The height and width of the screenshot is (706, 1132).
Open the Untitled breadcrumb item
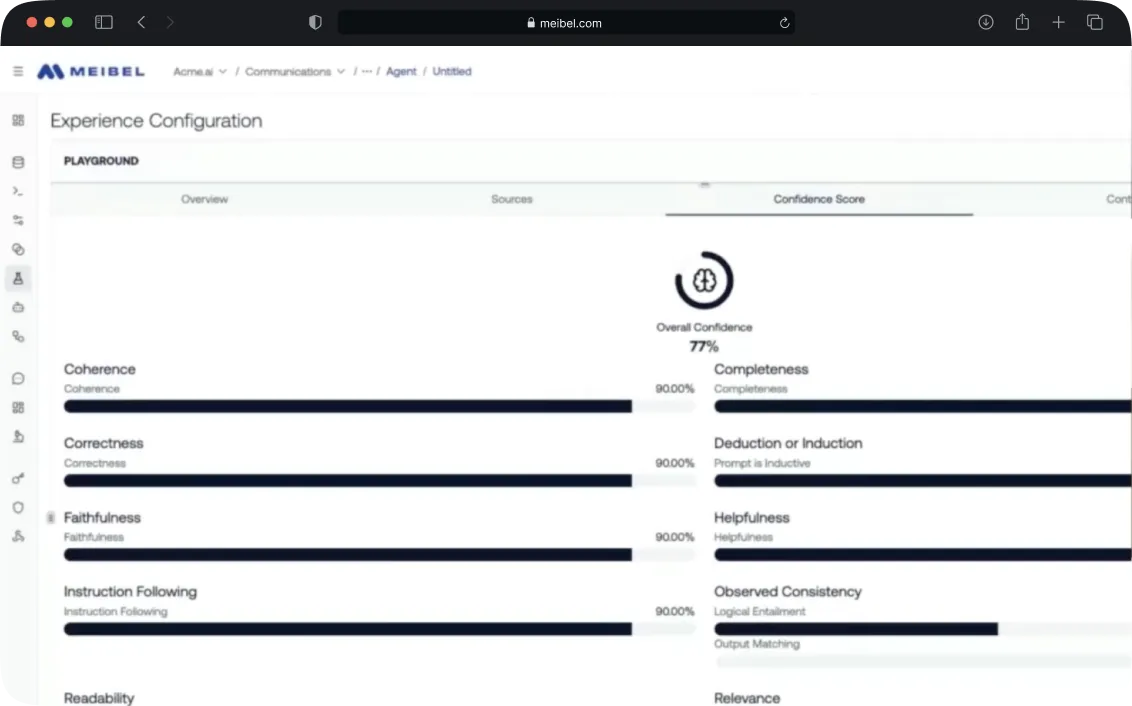(x=451, y=71)
